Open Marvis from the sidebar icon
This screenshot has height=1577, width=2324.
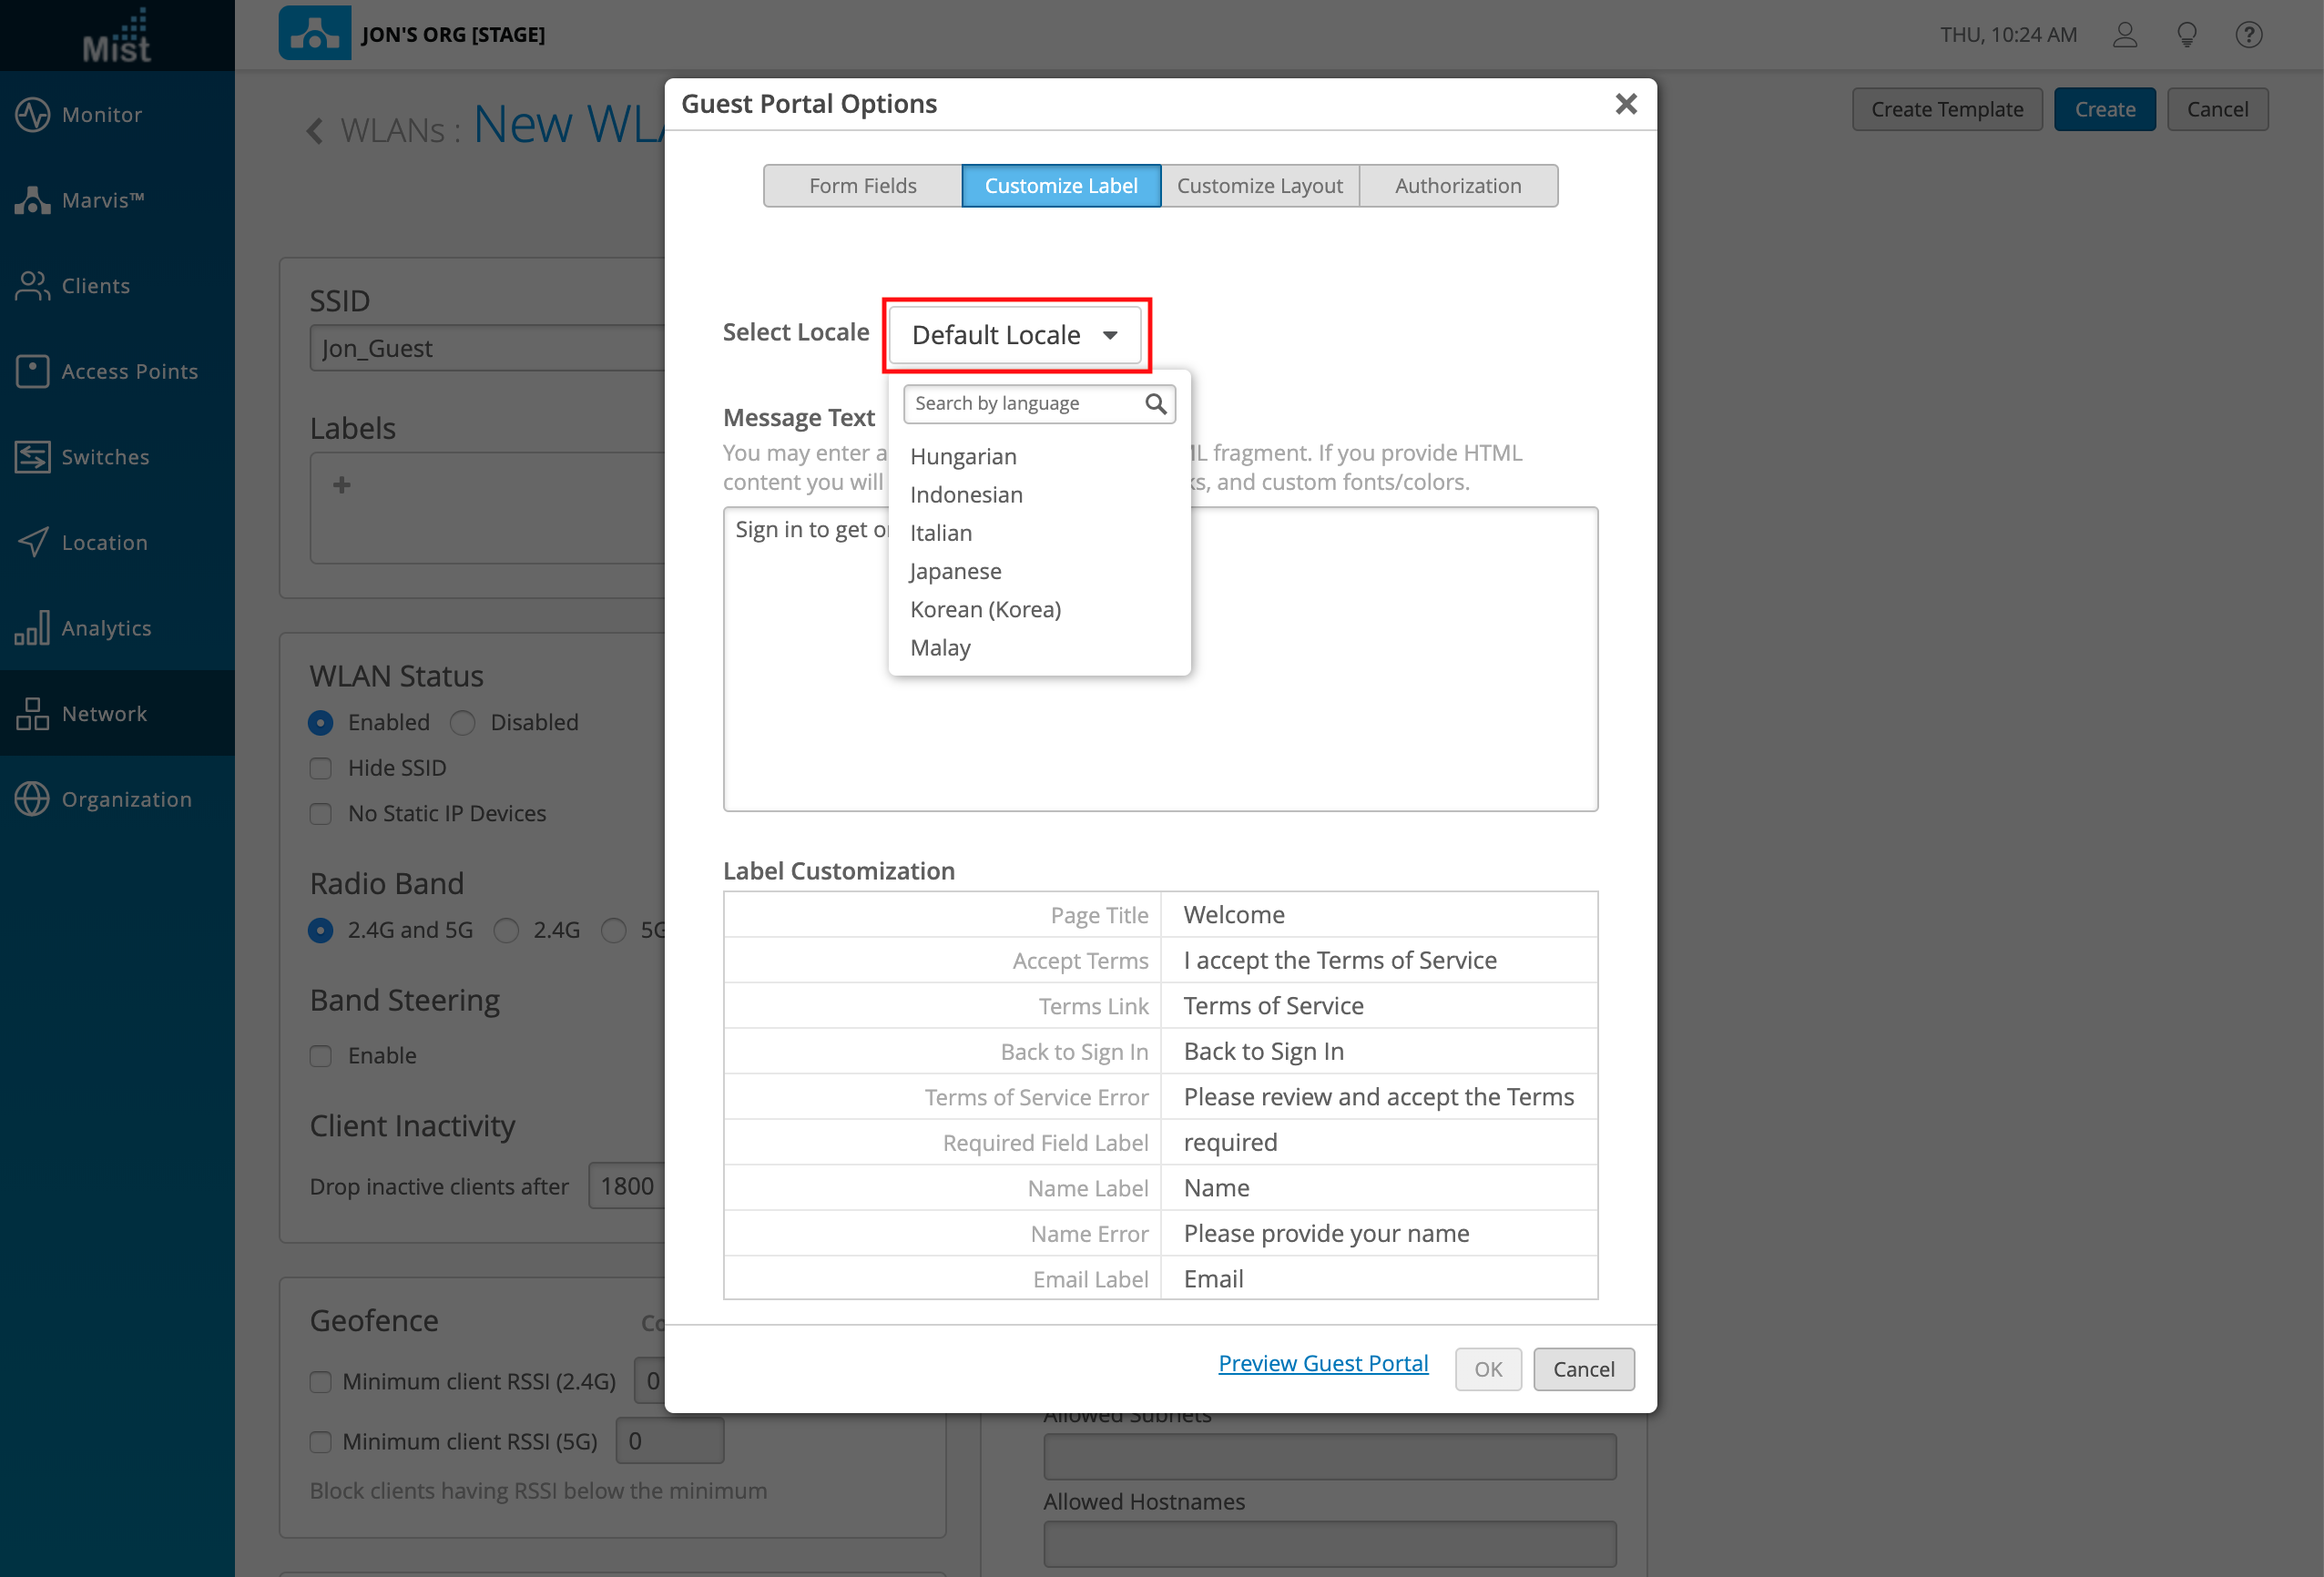tap(32, 200)
